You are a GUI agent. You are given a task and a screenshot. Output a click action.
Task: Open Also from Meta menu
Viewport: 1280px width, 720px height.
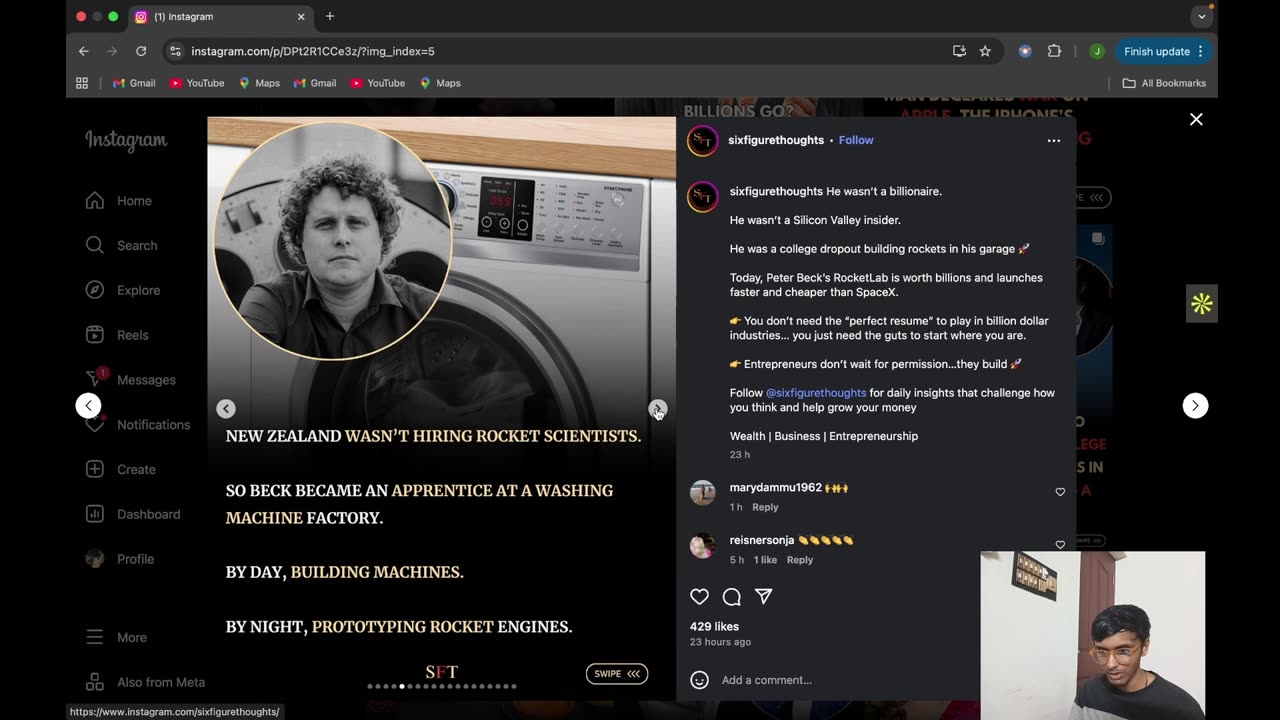tap(145, 682)
